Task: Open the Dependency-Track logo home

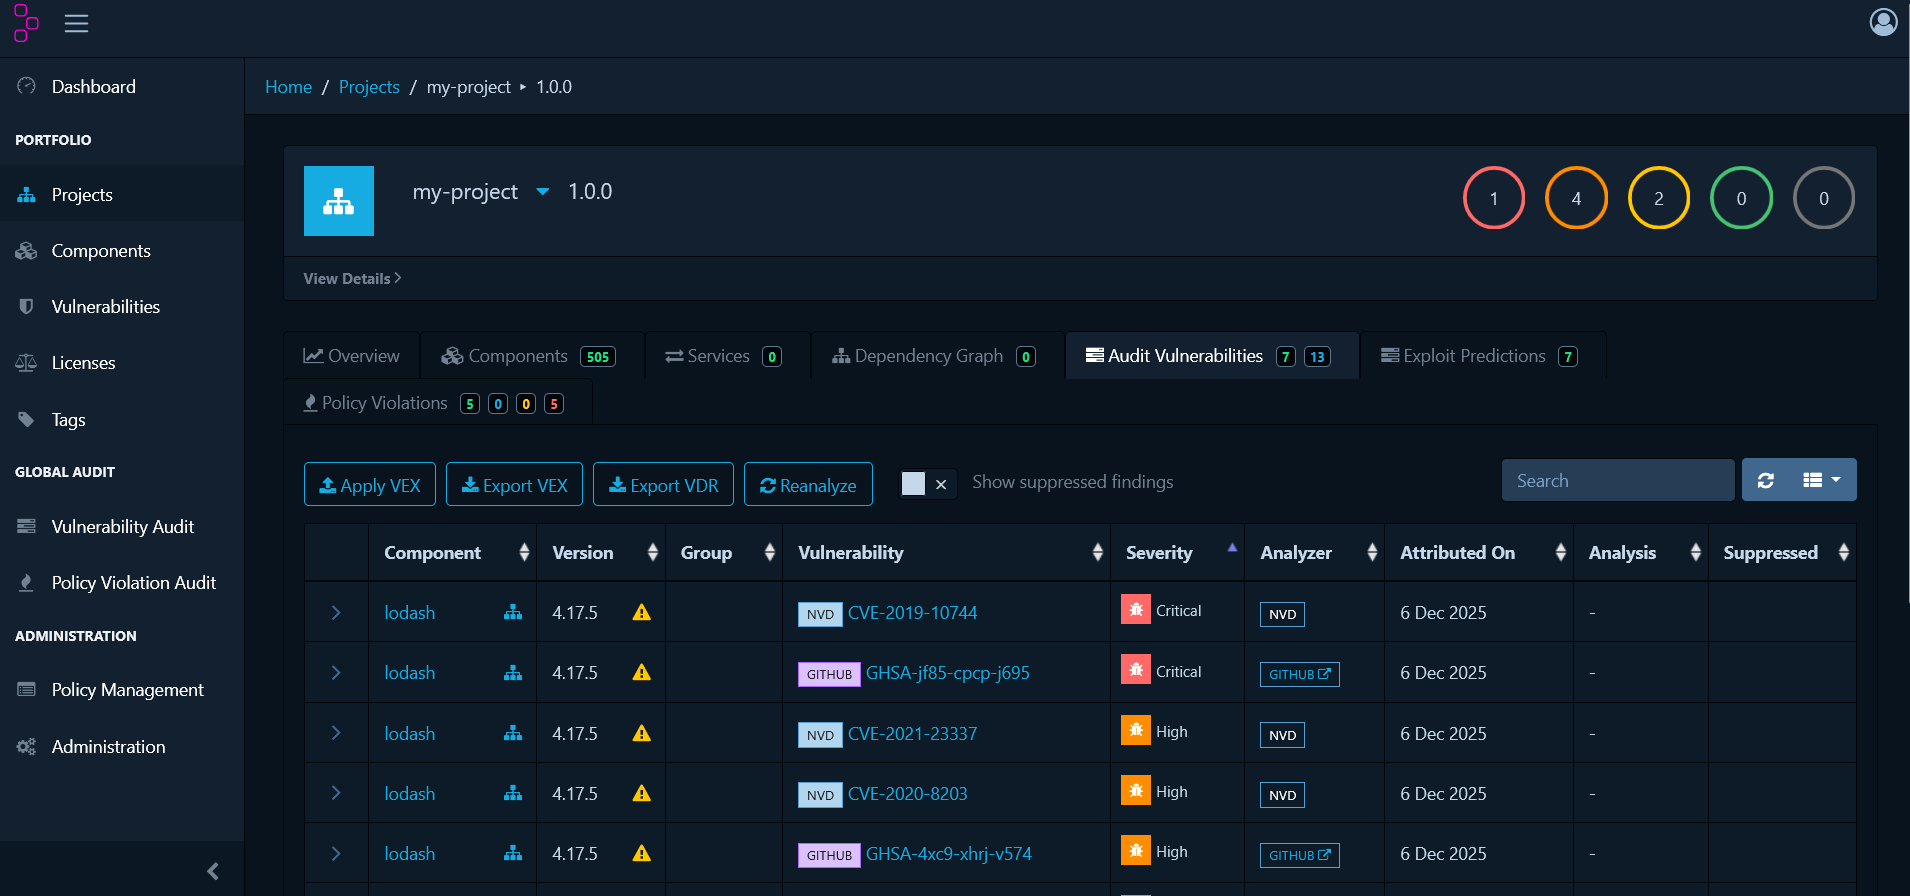Action: (x=26, y=23)
